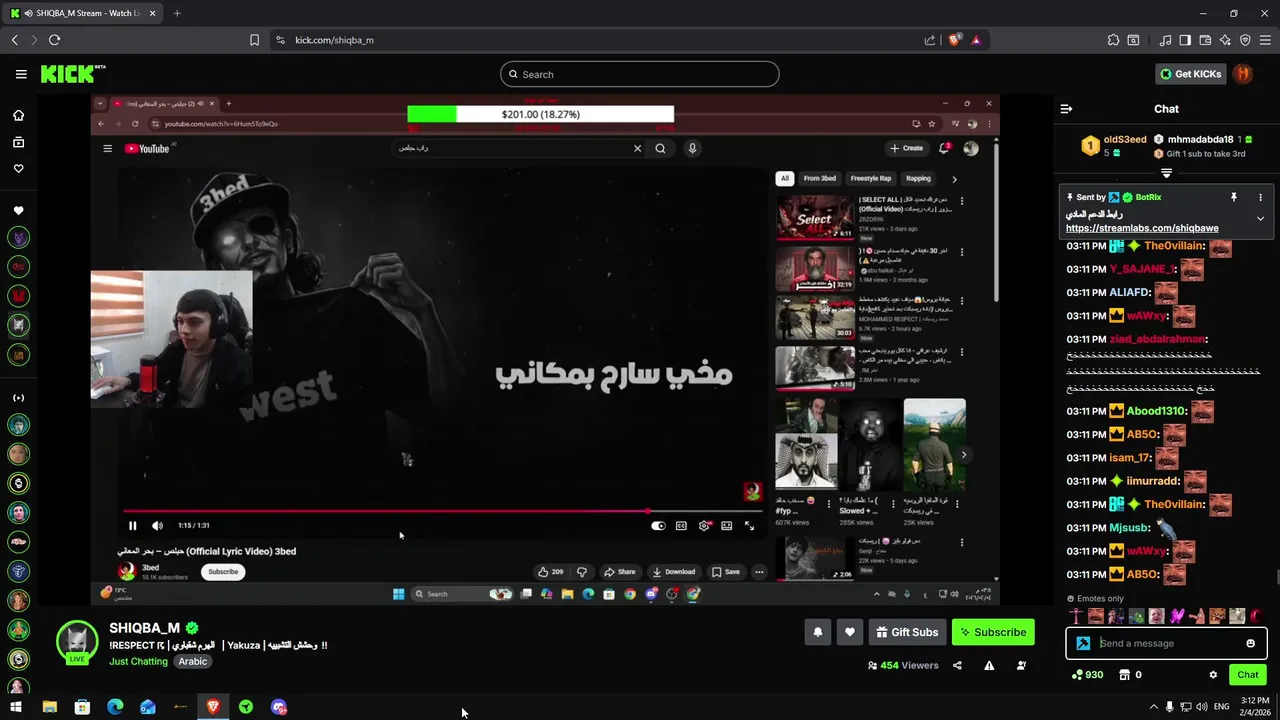Open File Explorer from taskbar
The image size is (1280, 720).
click(x=50, y=707)
